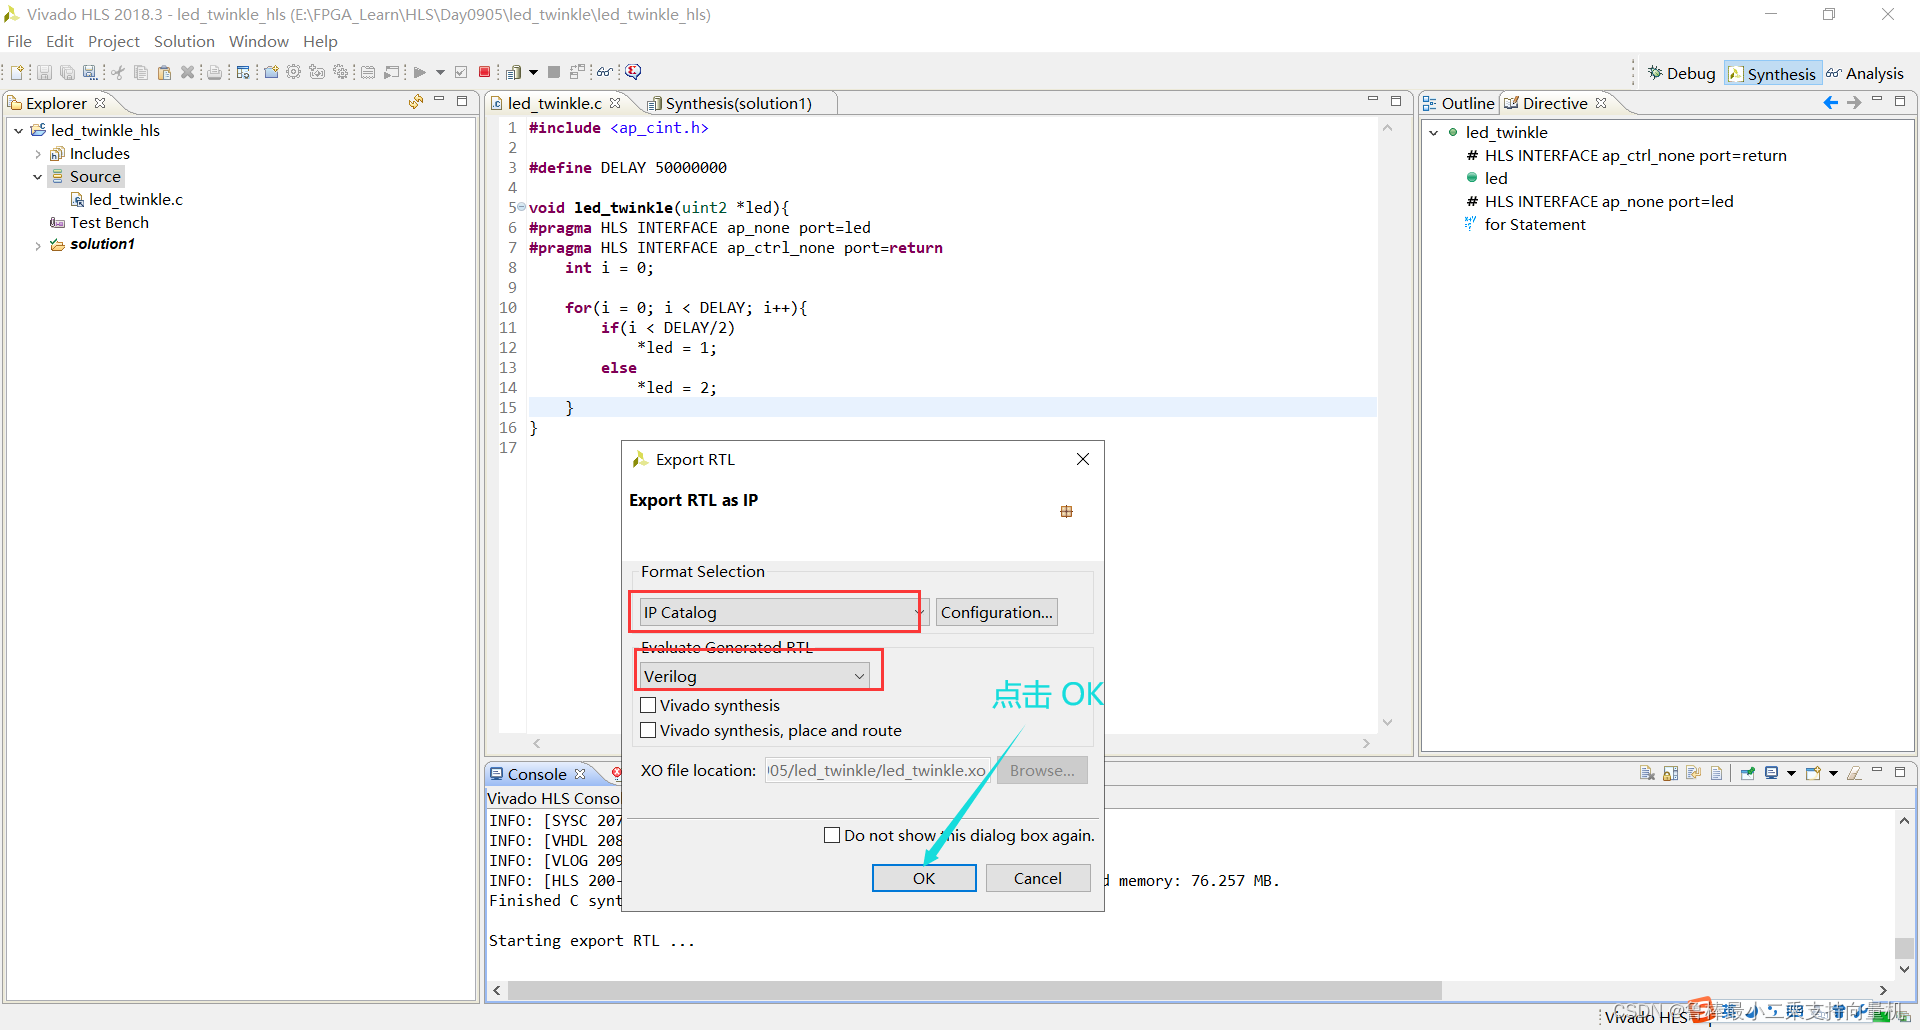1920x1030 pixels.
Task: Click the Console eraser icon
Action: click(1854, 773)
